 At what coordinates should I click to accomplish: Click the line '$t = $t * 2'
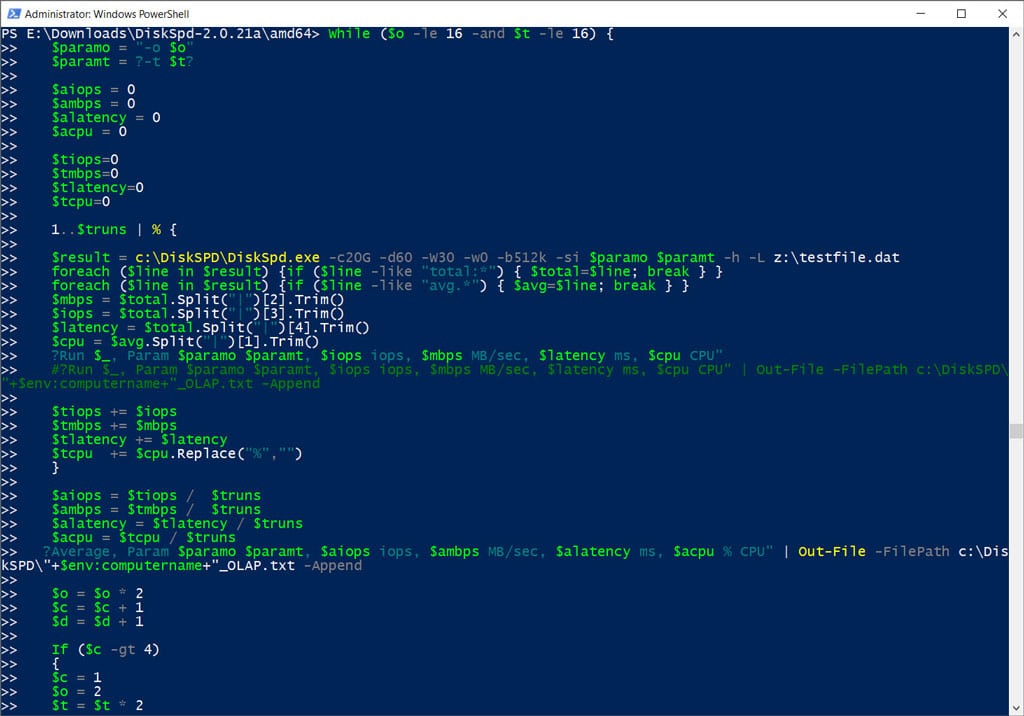coord(97,706)
